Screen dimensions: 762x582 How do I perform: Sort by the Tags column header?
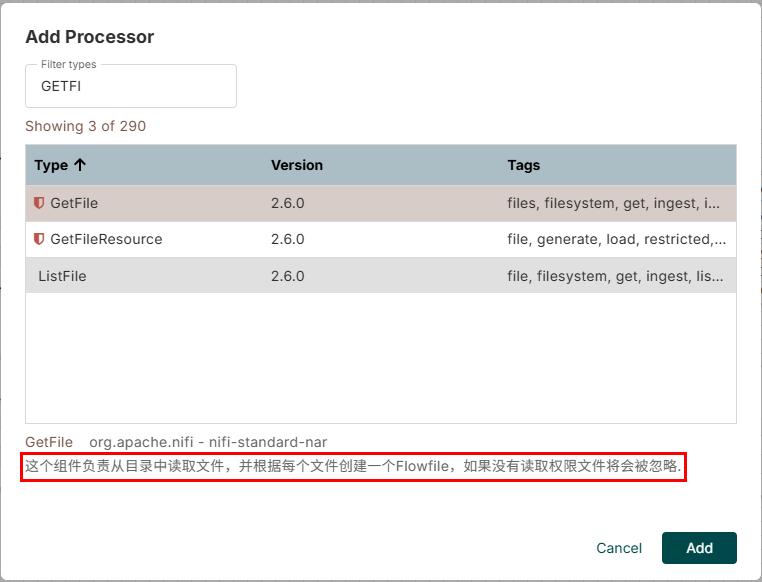pos(523,165)
